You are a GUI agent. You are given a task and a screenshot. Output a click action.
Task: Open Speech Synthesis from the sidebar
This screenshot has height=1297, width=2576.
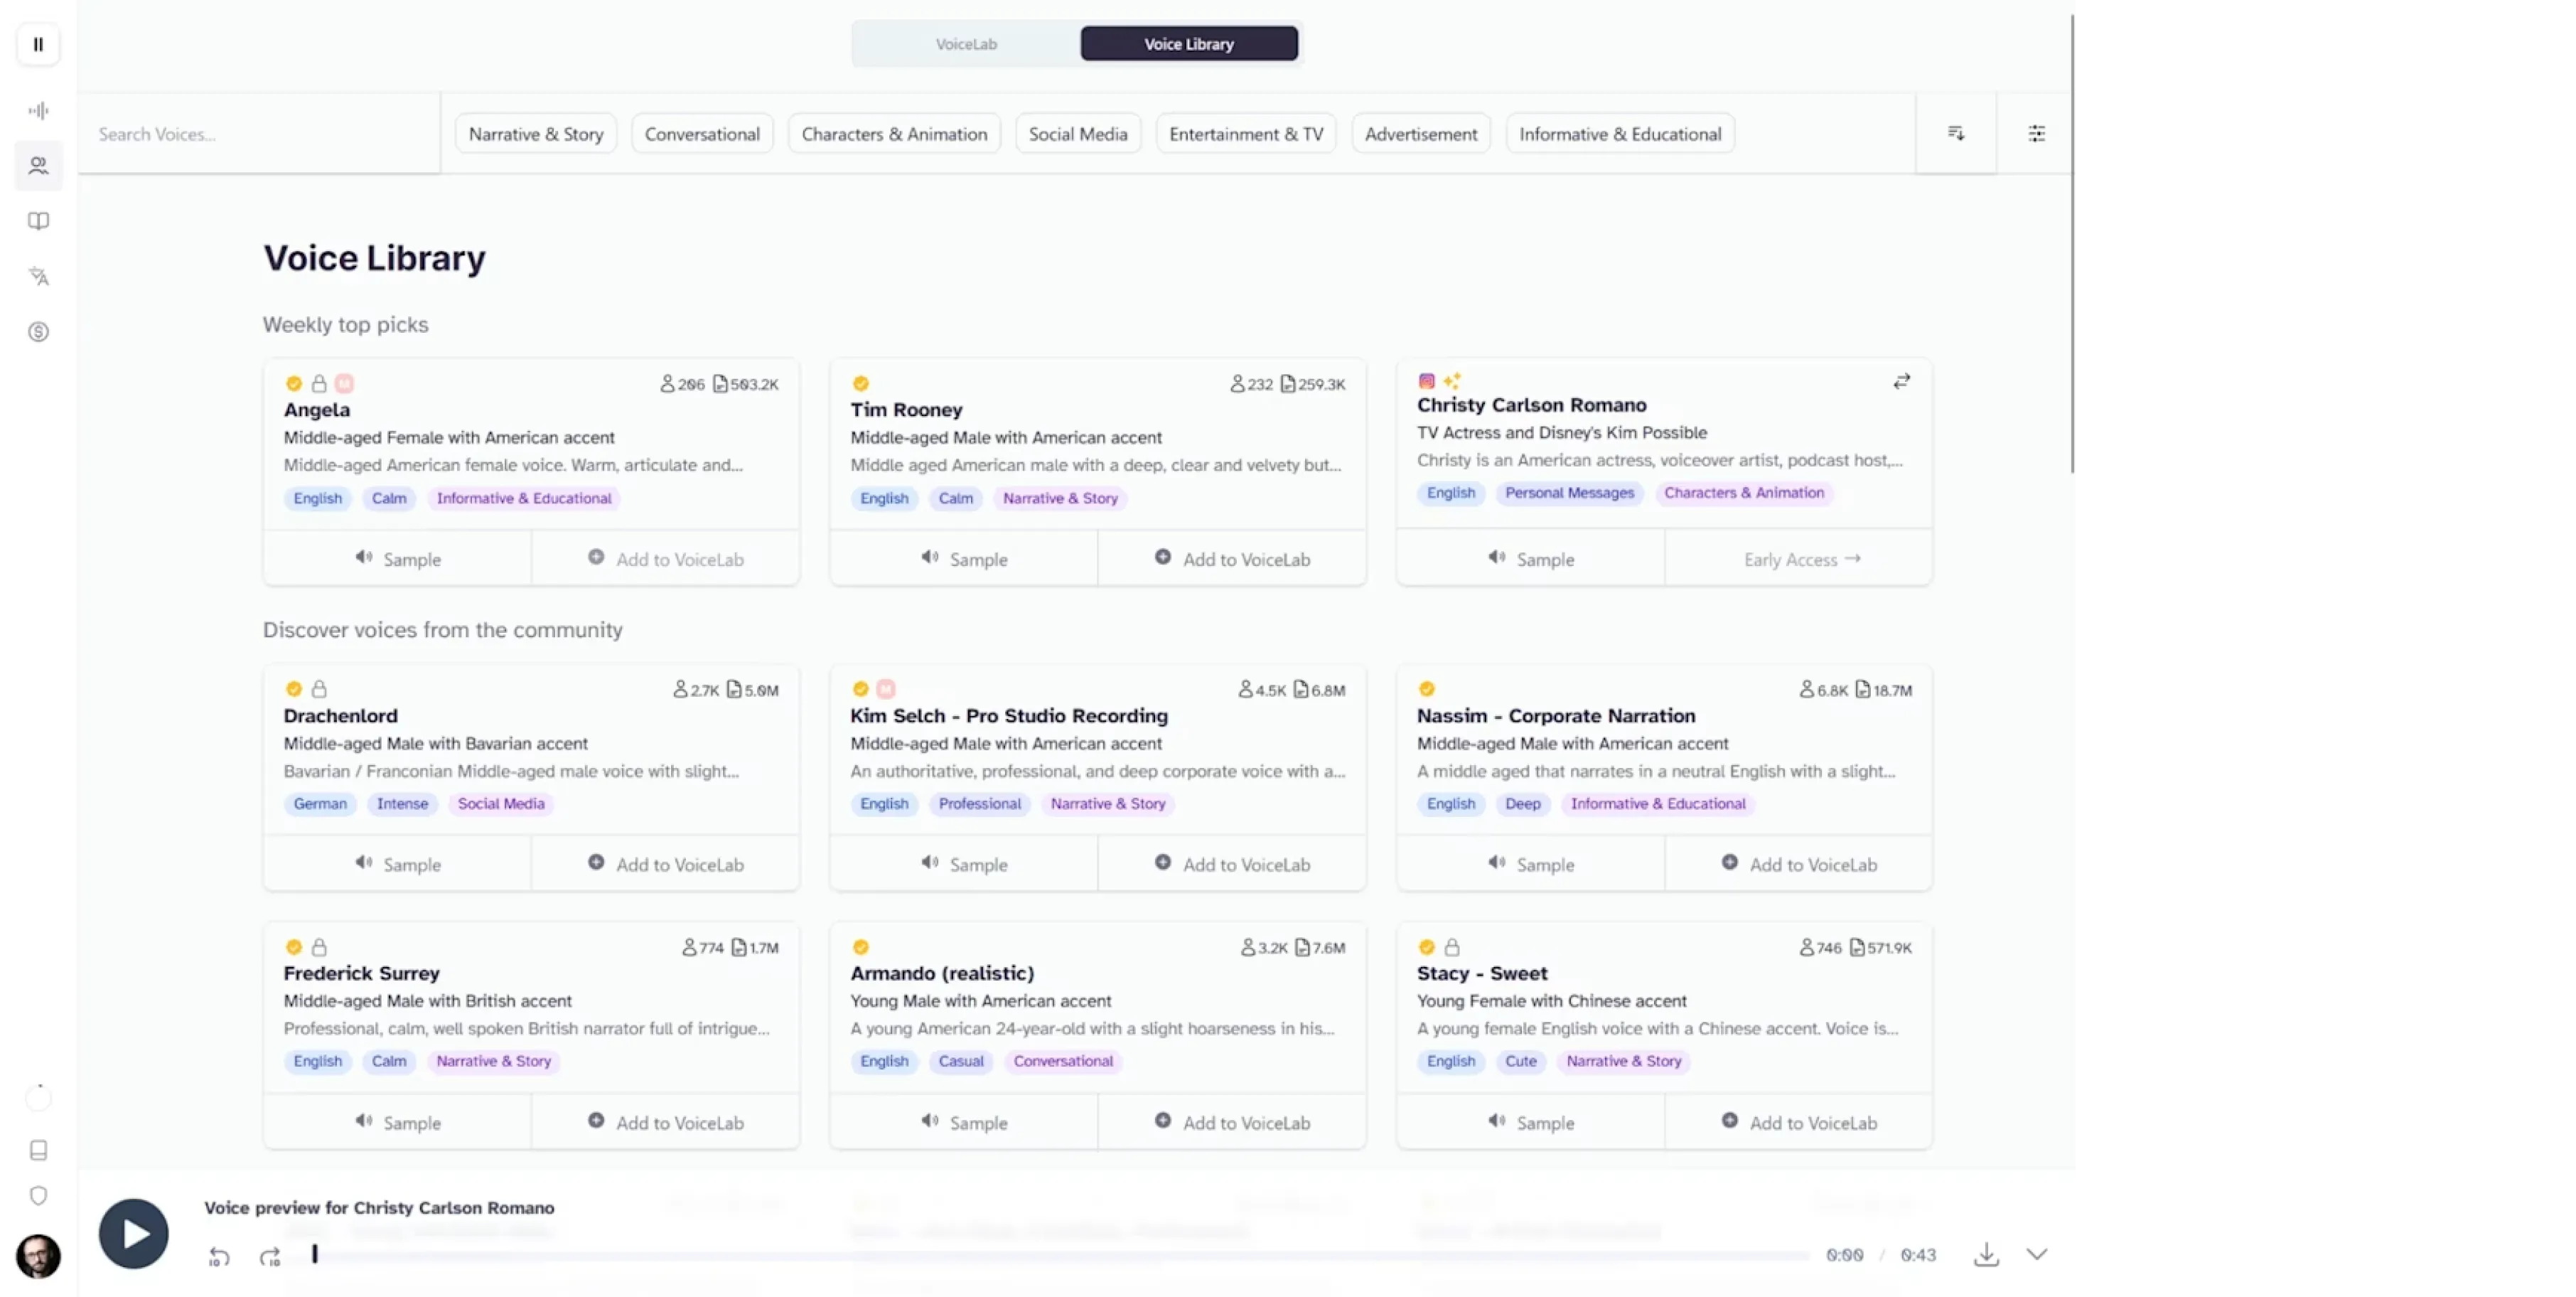38,110
